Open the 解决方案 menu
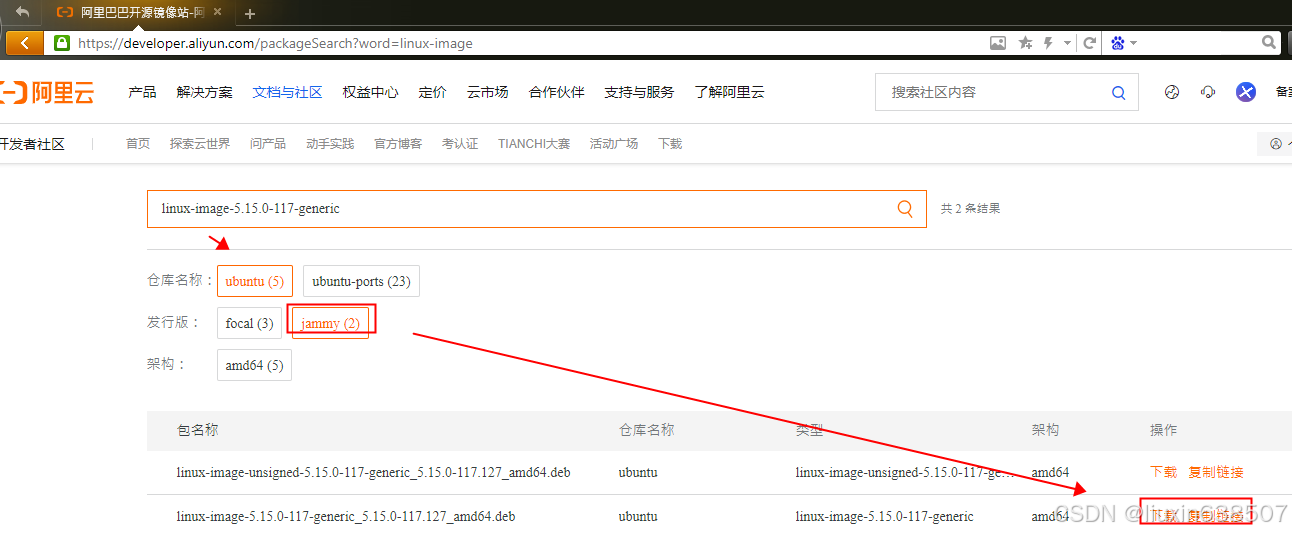Image resolution: width=1292 pixels, height=535 pixels. 204,92
